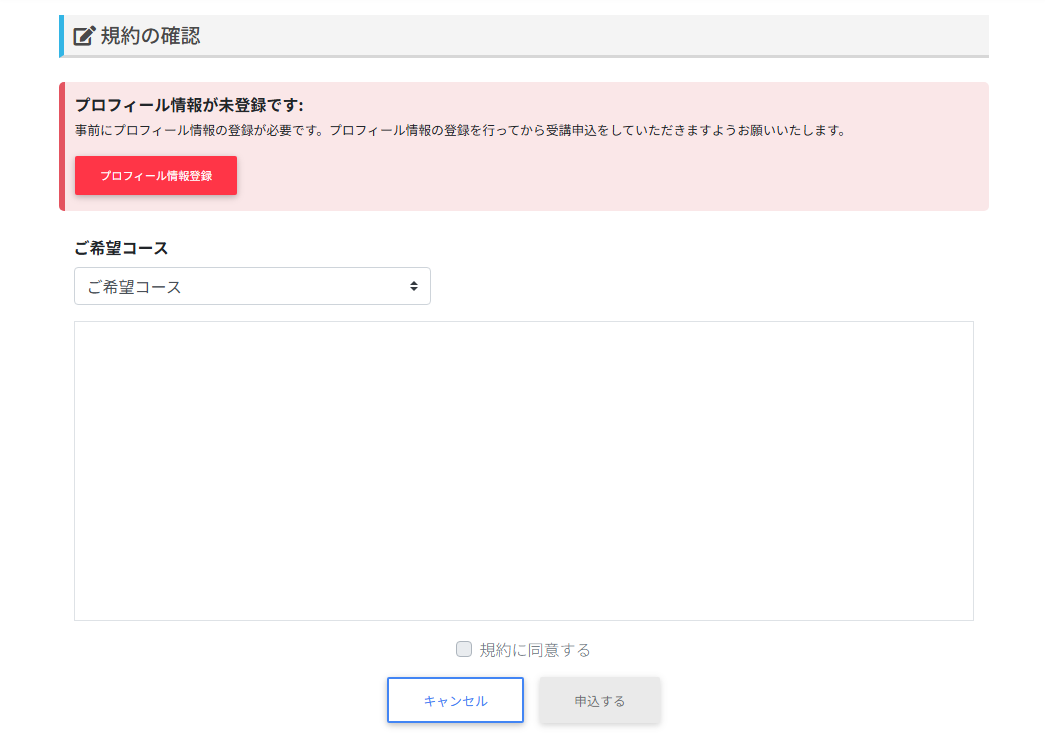Click the right side of course select field
Screen dimensions: 1045x742
pyautogui.click(x=380, y=286)
